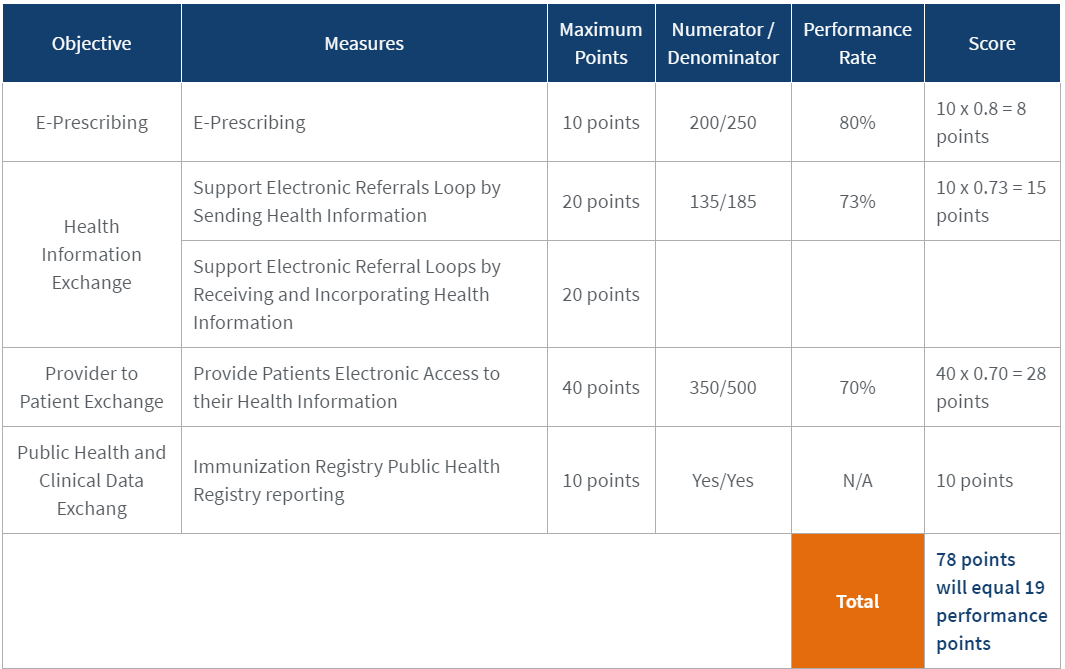Click the Score column header
This screenshot has height=669, width=1065.
992,43
